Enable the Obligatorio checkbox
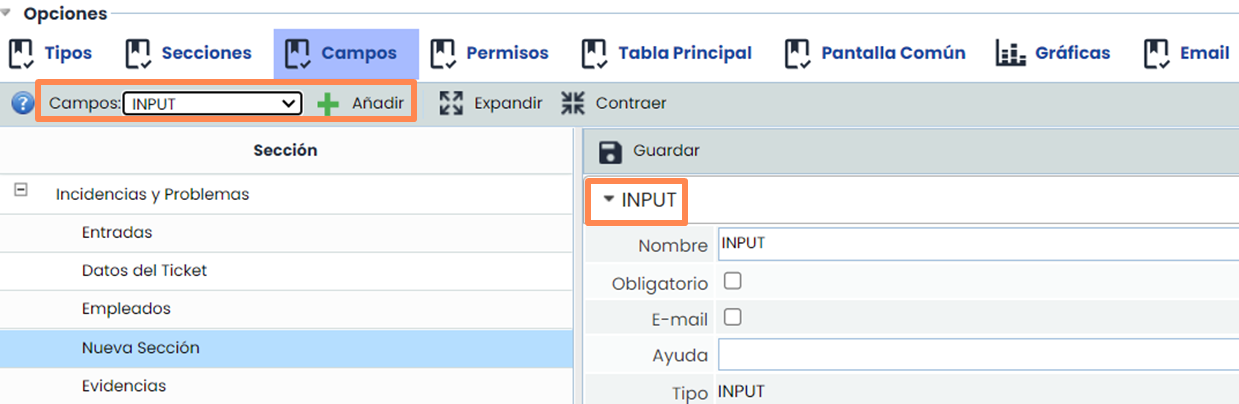Image resolution: width=1239 pixels, height=404 pixels. [732, 281]
